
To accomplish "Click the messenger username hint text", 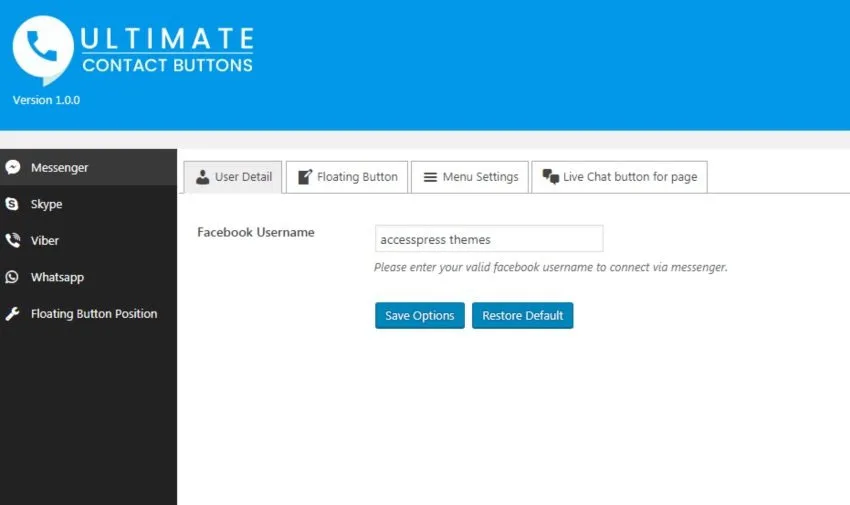I will point(551,267).
